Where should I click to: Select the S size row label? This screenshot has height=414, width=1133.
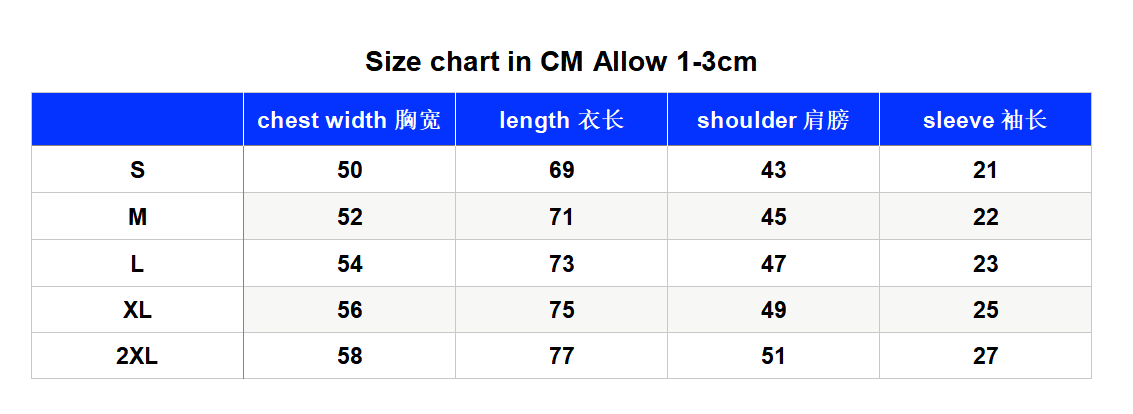click(137, 170)
